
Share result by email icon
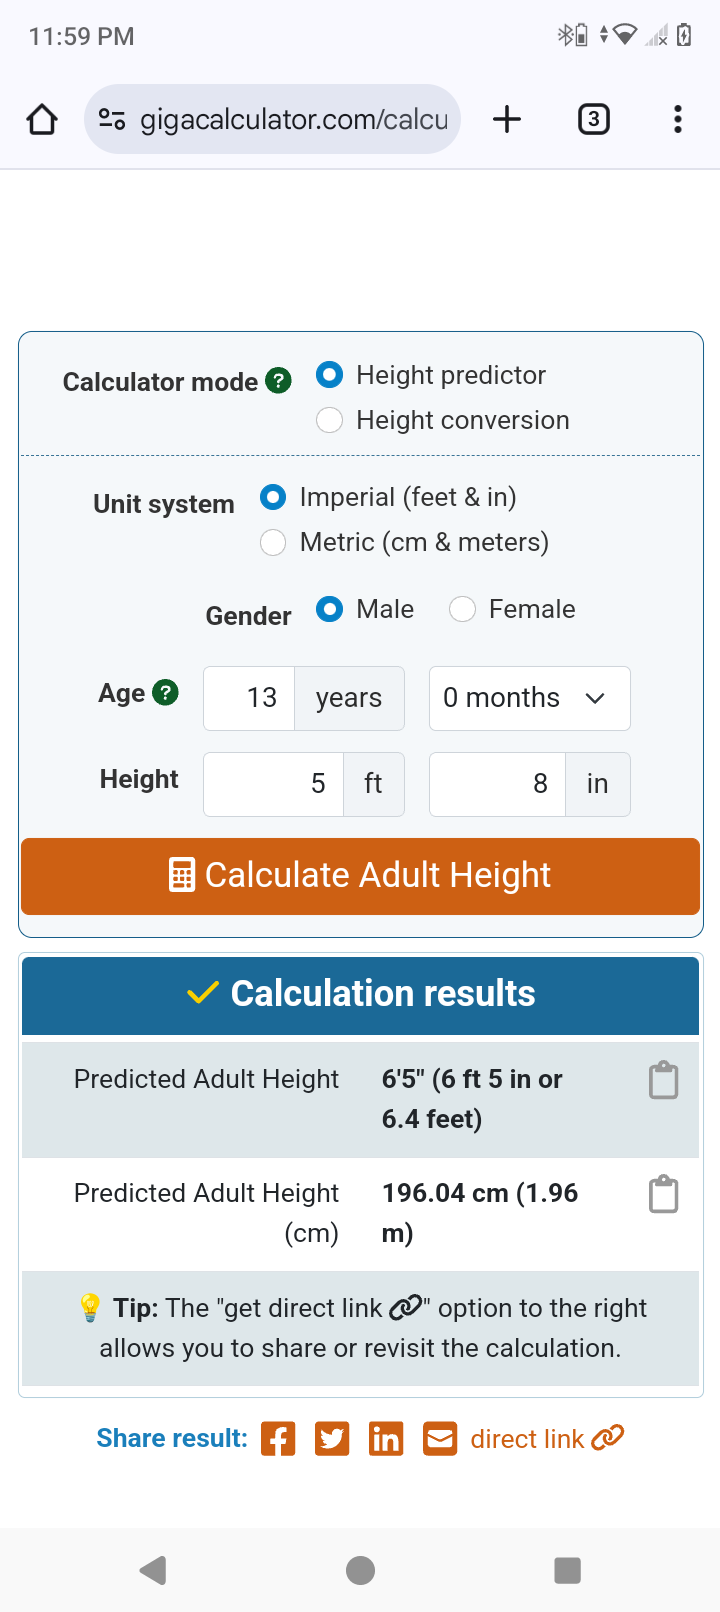(440, 1439)
